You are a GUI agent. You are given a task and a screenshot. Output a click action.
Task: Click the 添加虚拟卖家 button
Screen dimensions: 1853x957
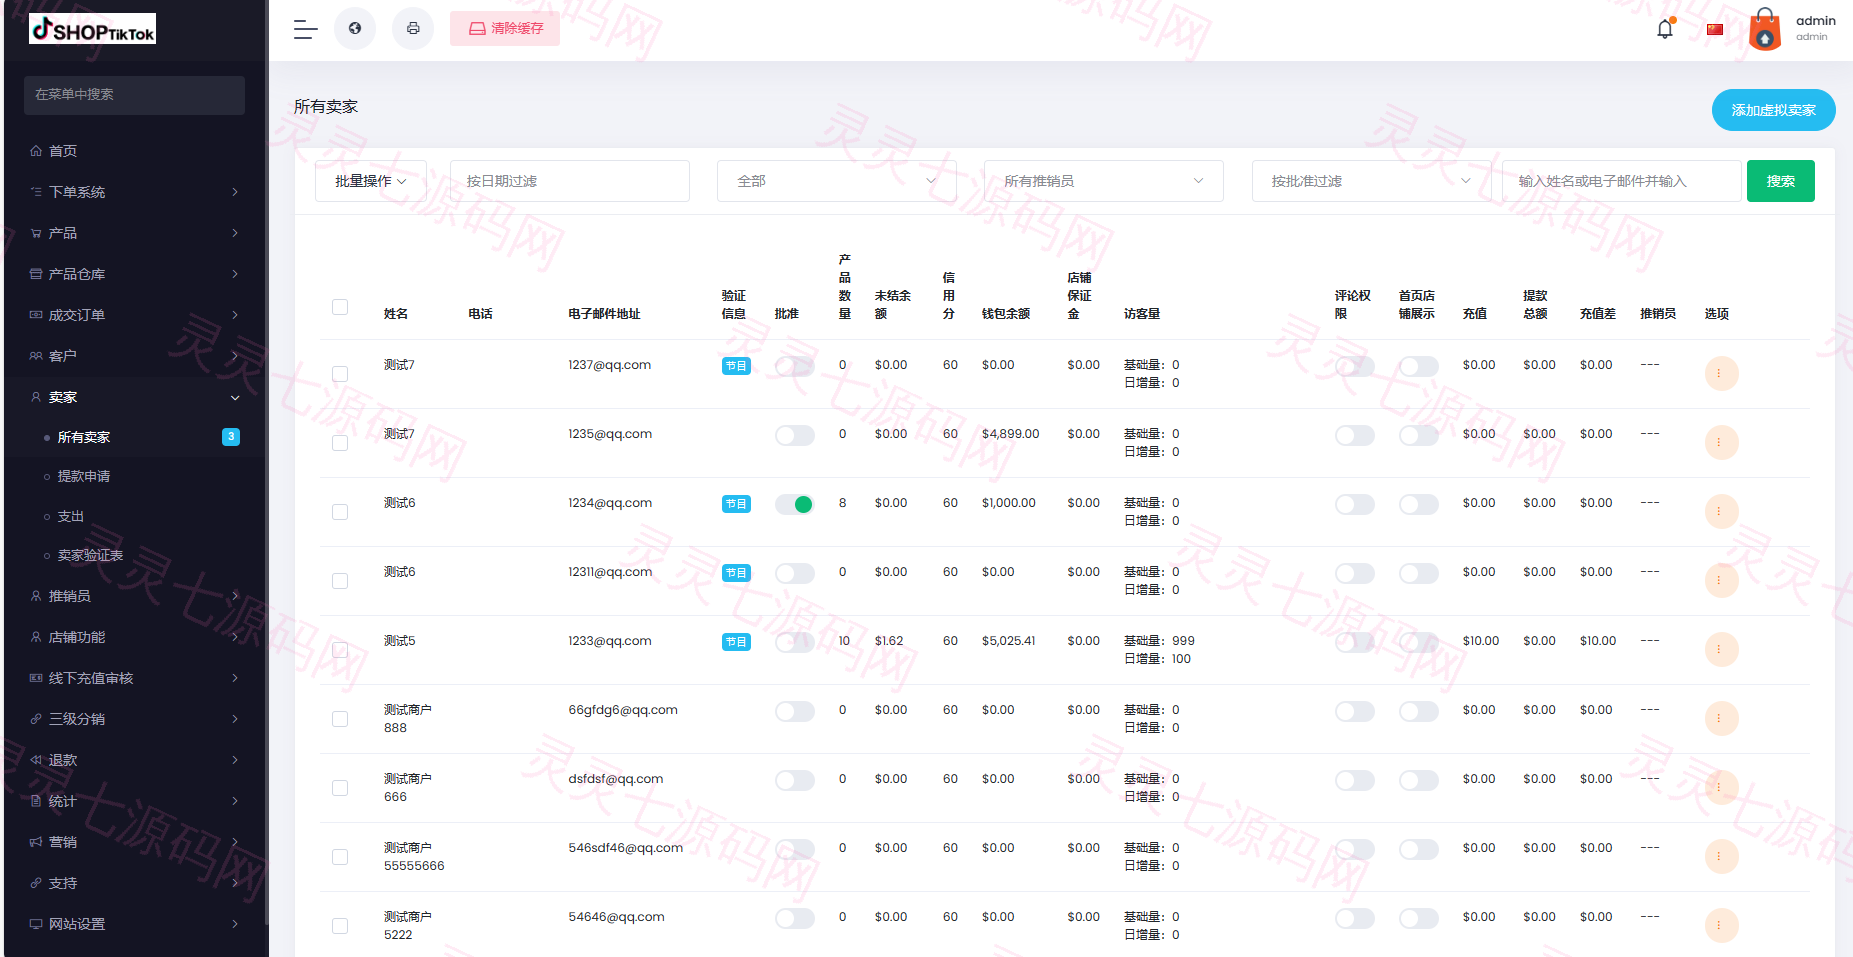1774,110
